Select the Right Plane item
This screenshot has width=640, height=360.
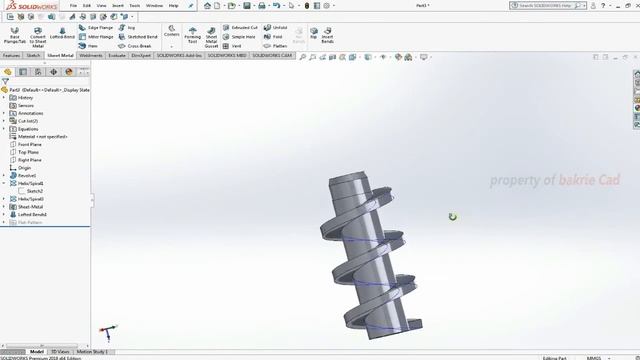point(26,160)
